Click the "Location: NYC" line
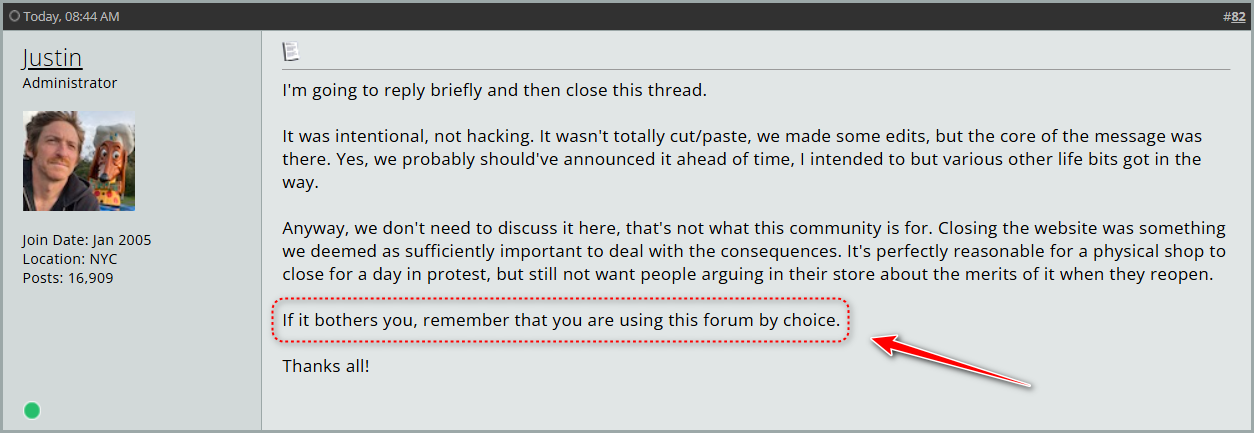Image resolution: width=1254 pixels, height=433 pixels. pos(70,259)
